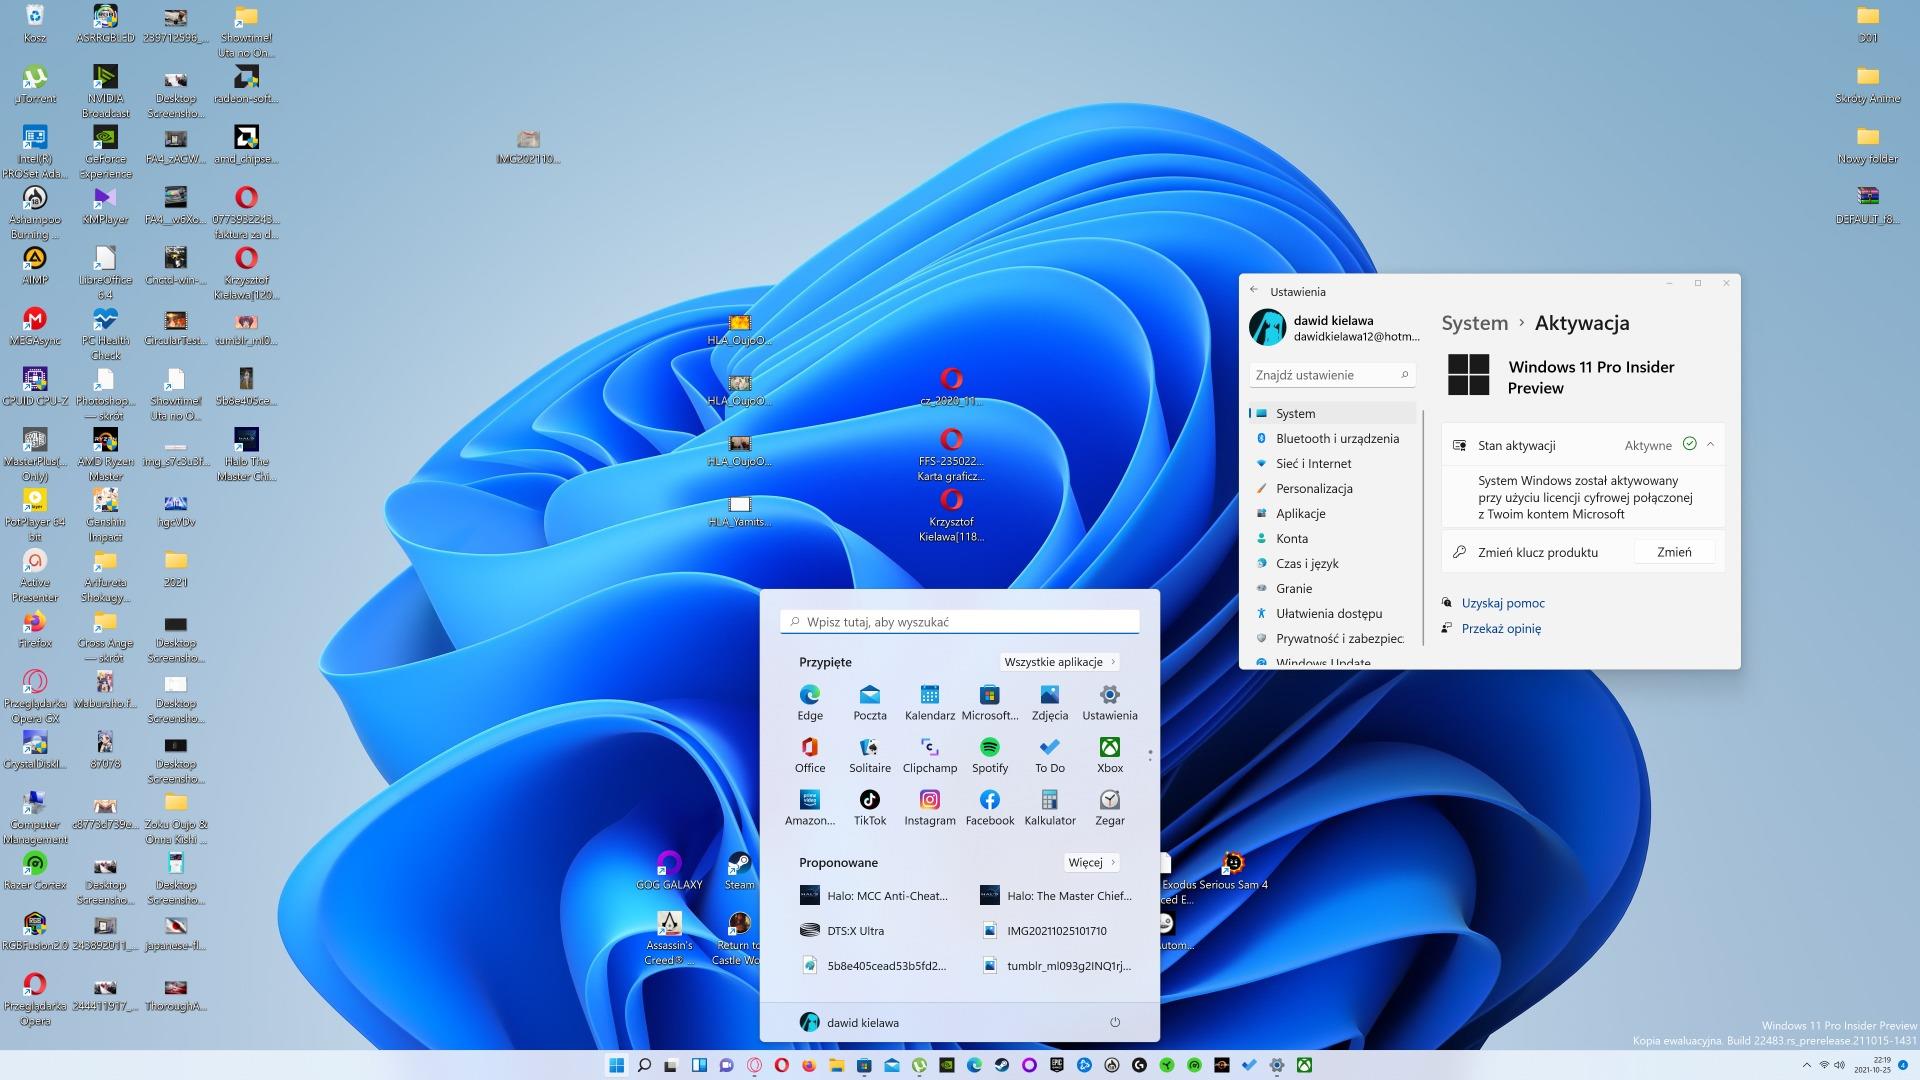Launch Clipchamp from Start menu
Viewport: 1920px width, 1080px height.
click(930, 755)
